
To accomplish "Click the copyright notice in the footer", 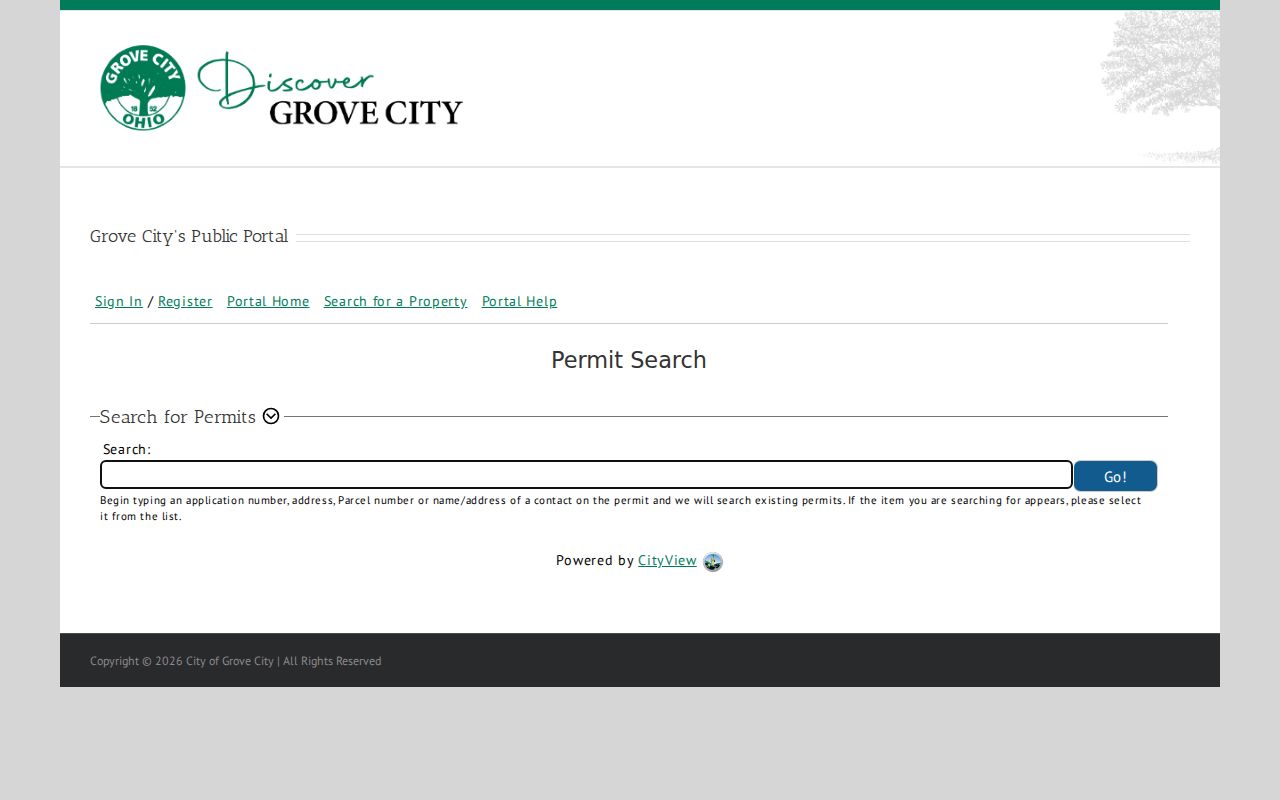I will click(236, 661).
